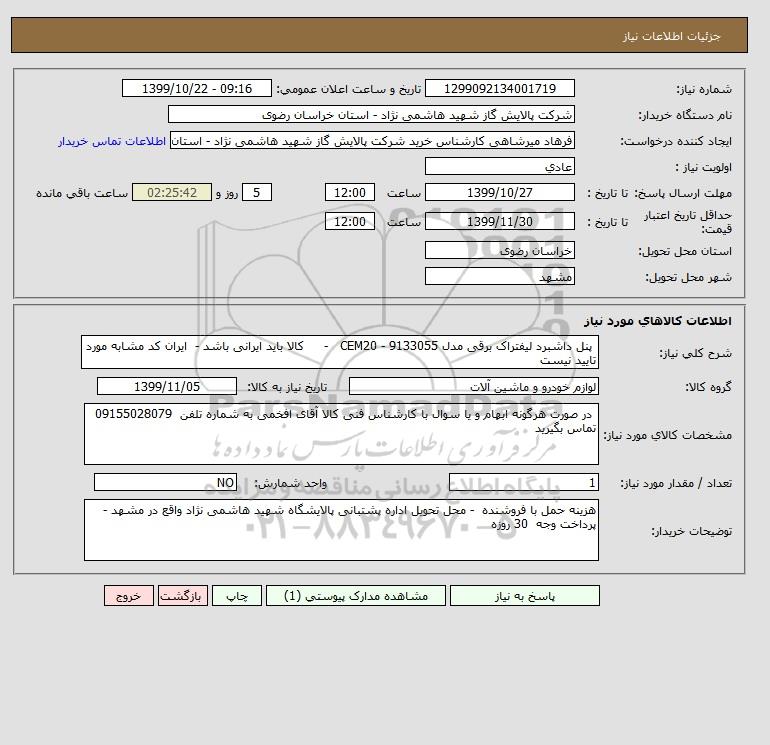The height and width of the screenshot is (745, 770).
Task: Click the بازگشت back button
Action: click(183, 596)
